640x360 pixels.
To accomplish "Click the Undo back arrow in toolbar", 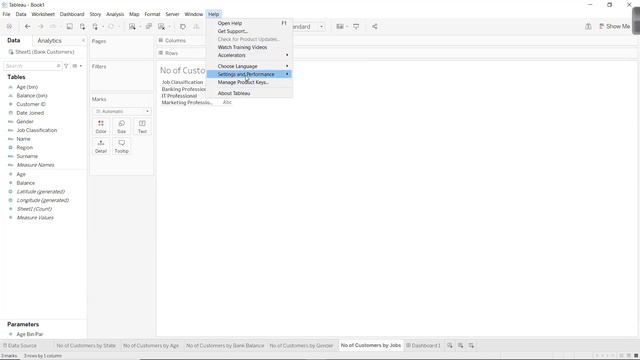I will coord(27,27).
